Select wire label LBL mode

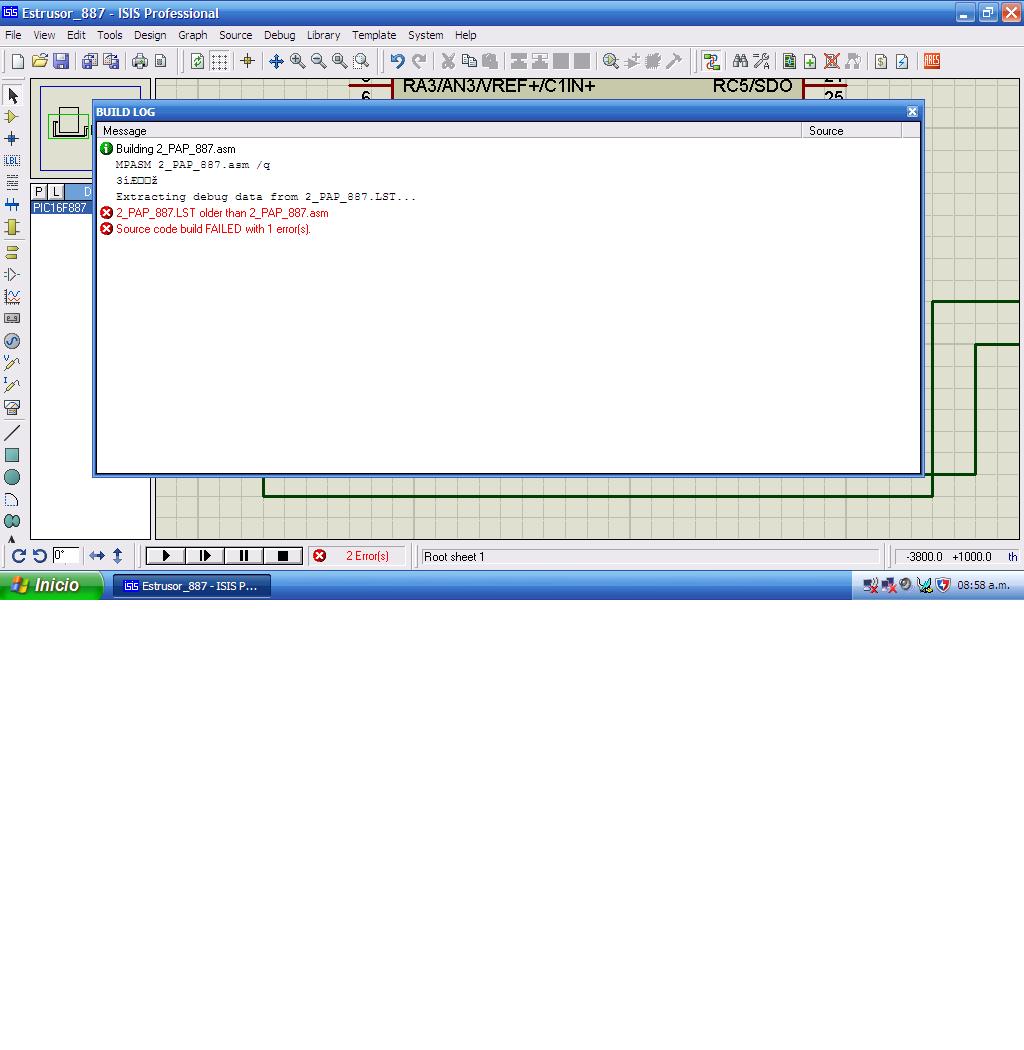pyautogui.click(x=12, y=161)
